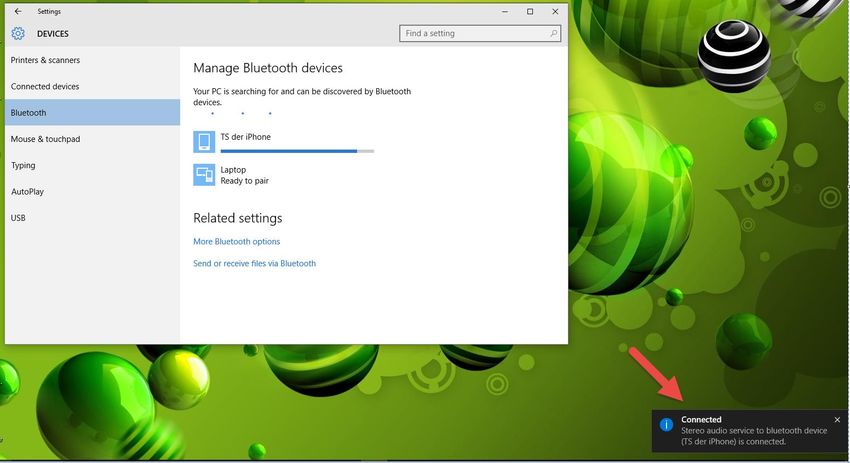
Task: Click the Stereo audio service notification message
Action: click(754, 436)
